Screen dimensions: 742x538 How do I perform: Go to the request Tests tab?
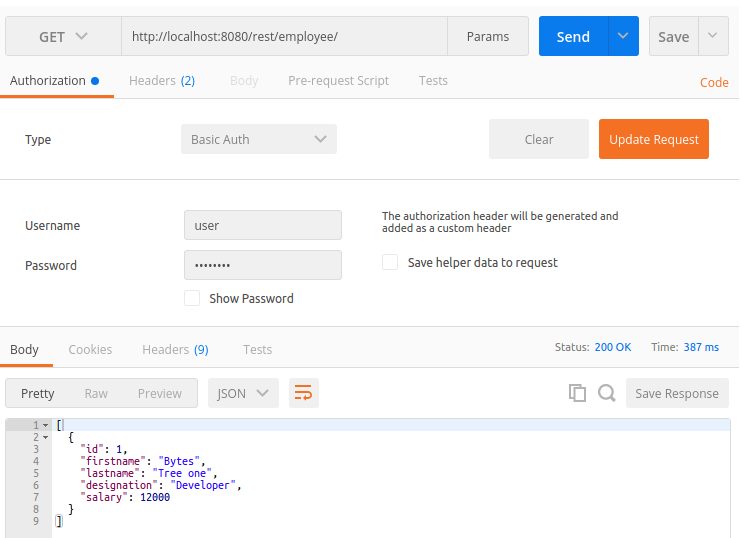click(x=433, y=81)
